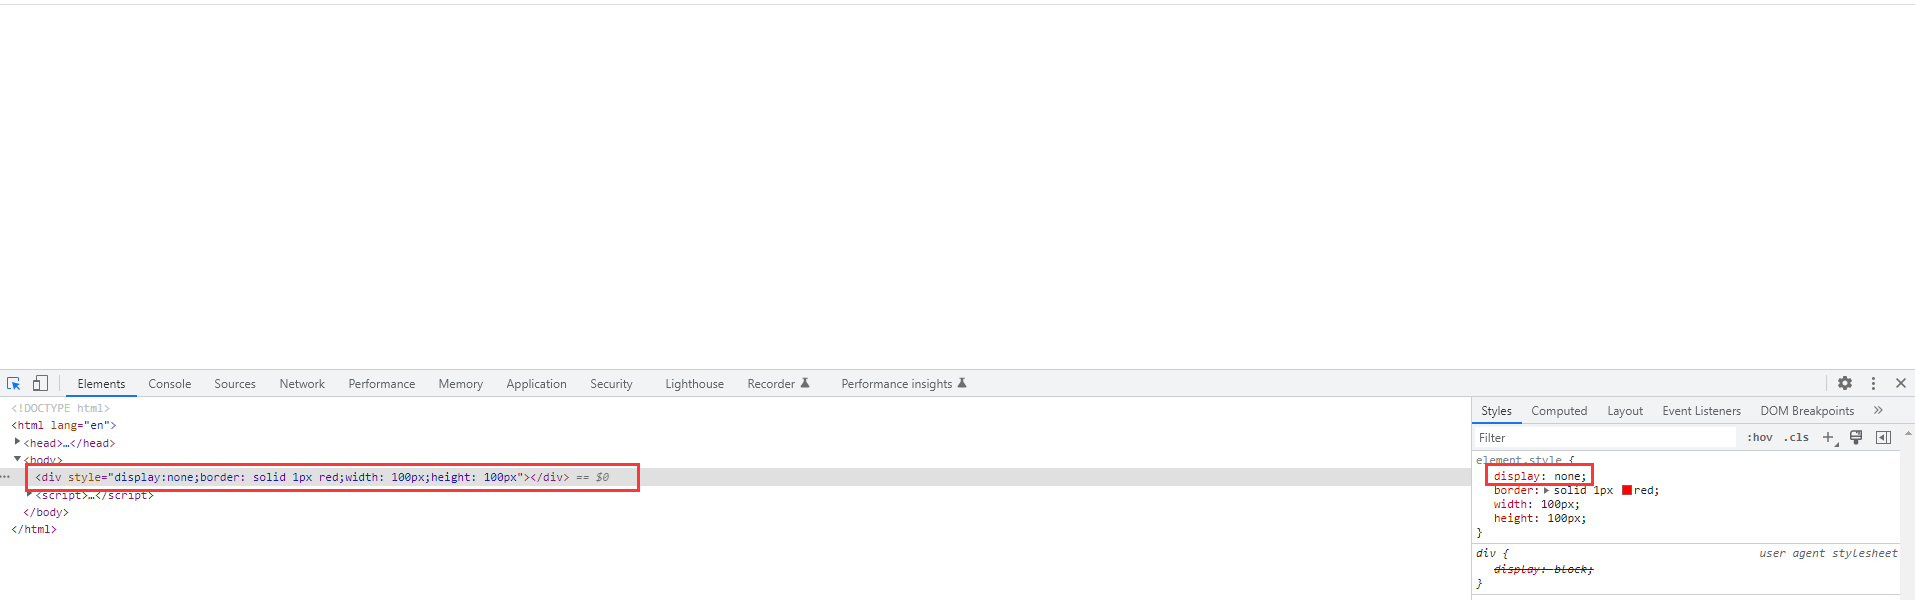Open the Sources tab
Screen dimensions: 1915x600
click(235, 384)
